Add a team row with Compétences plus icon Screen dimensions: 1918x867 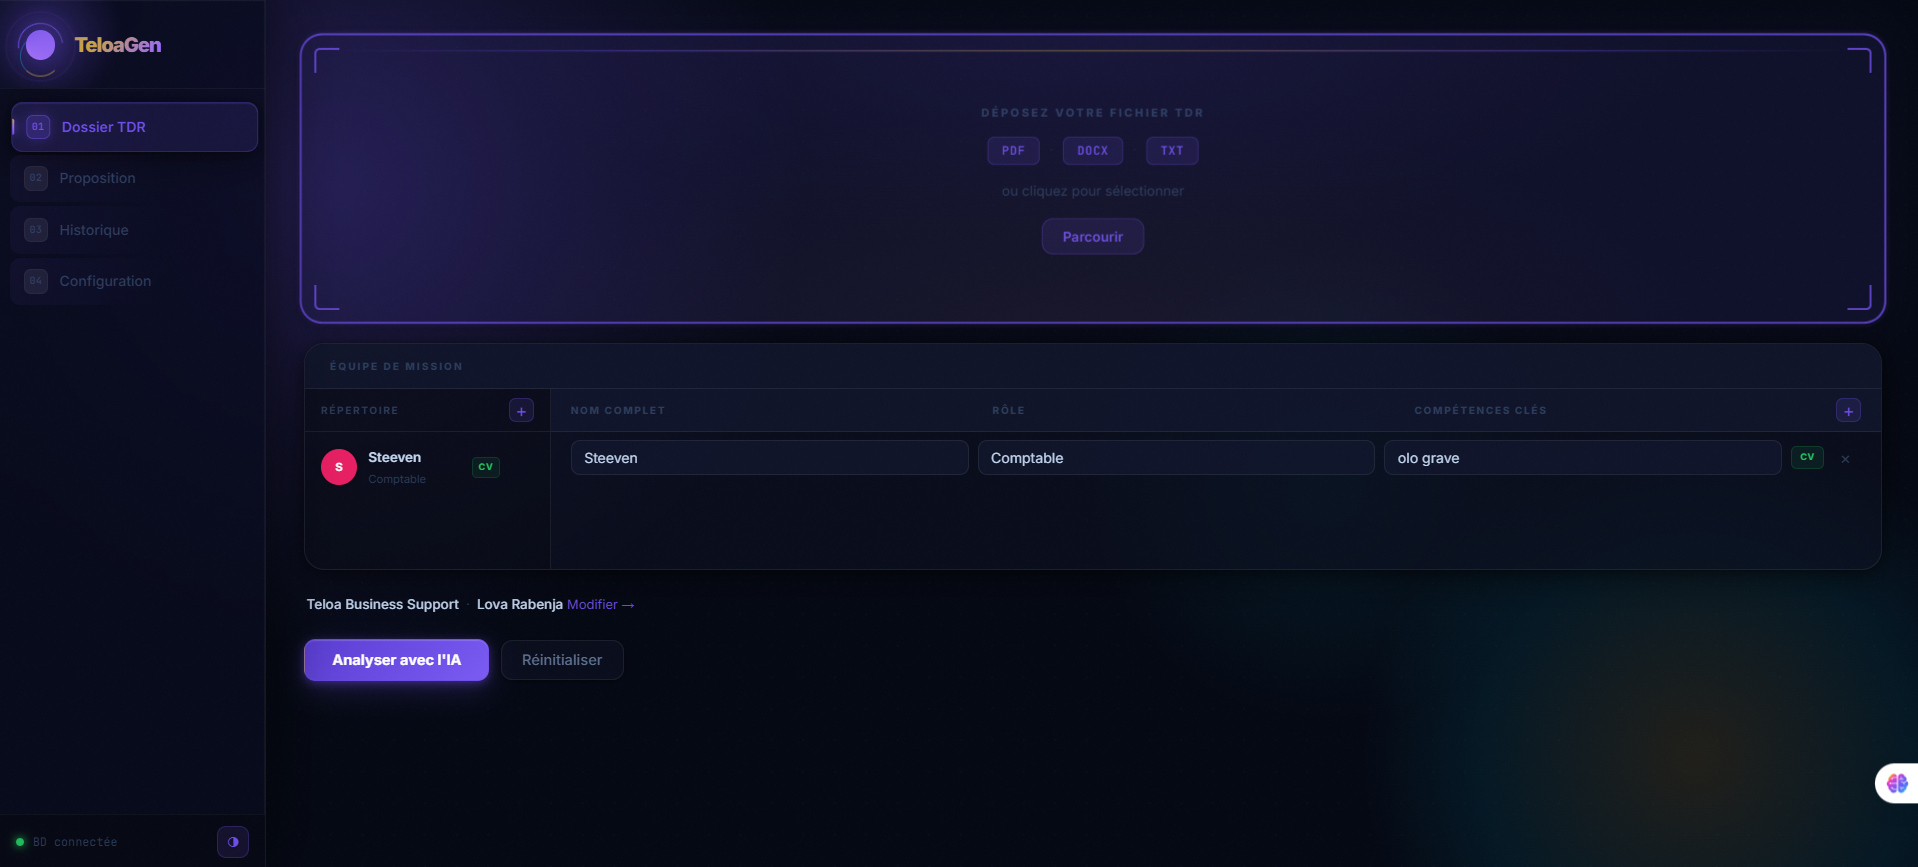pos(1848,411)
